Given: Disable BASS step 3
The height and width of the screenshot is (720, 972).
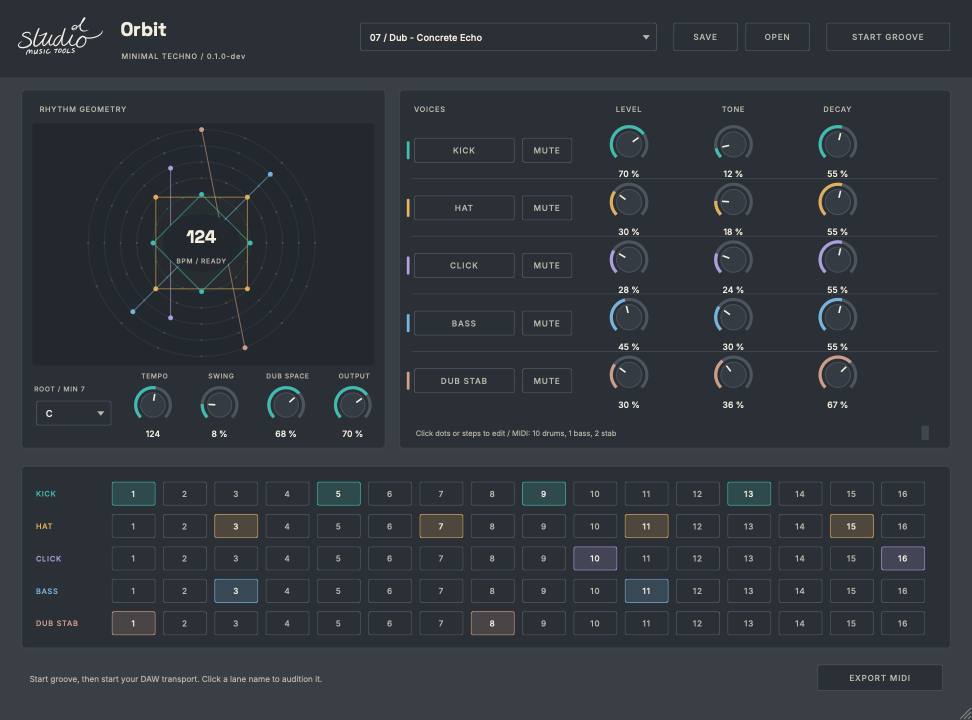Looking at the screenshot, I should tap(236, 591).
